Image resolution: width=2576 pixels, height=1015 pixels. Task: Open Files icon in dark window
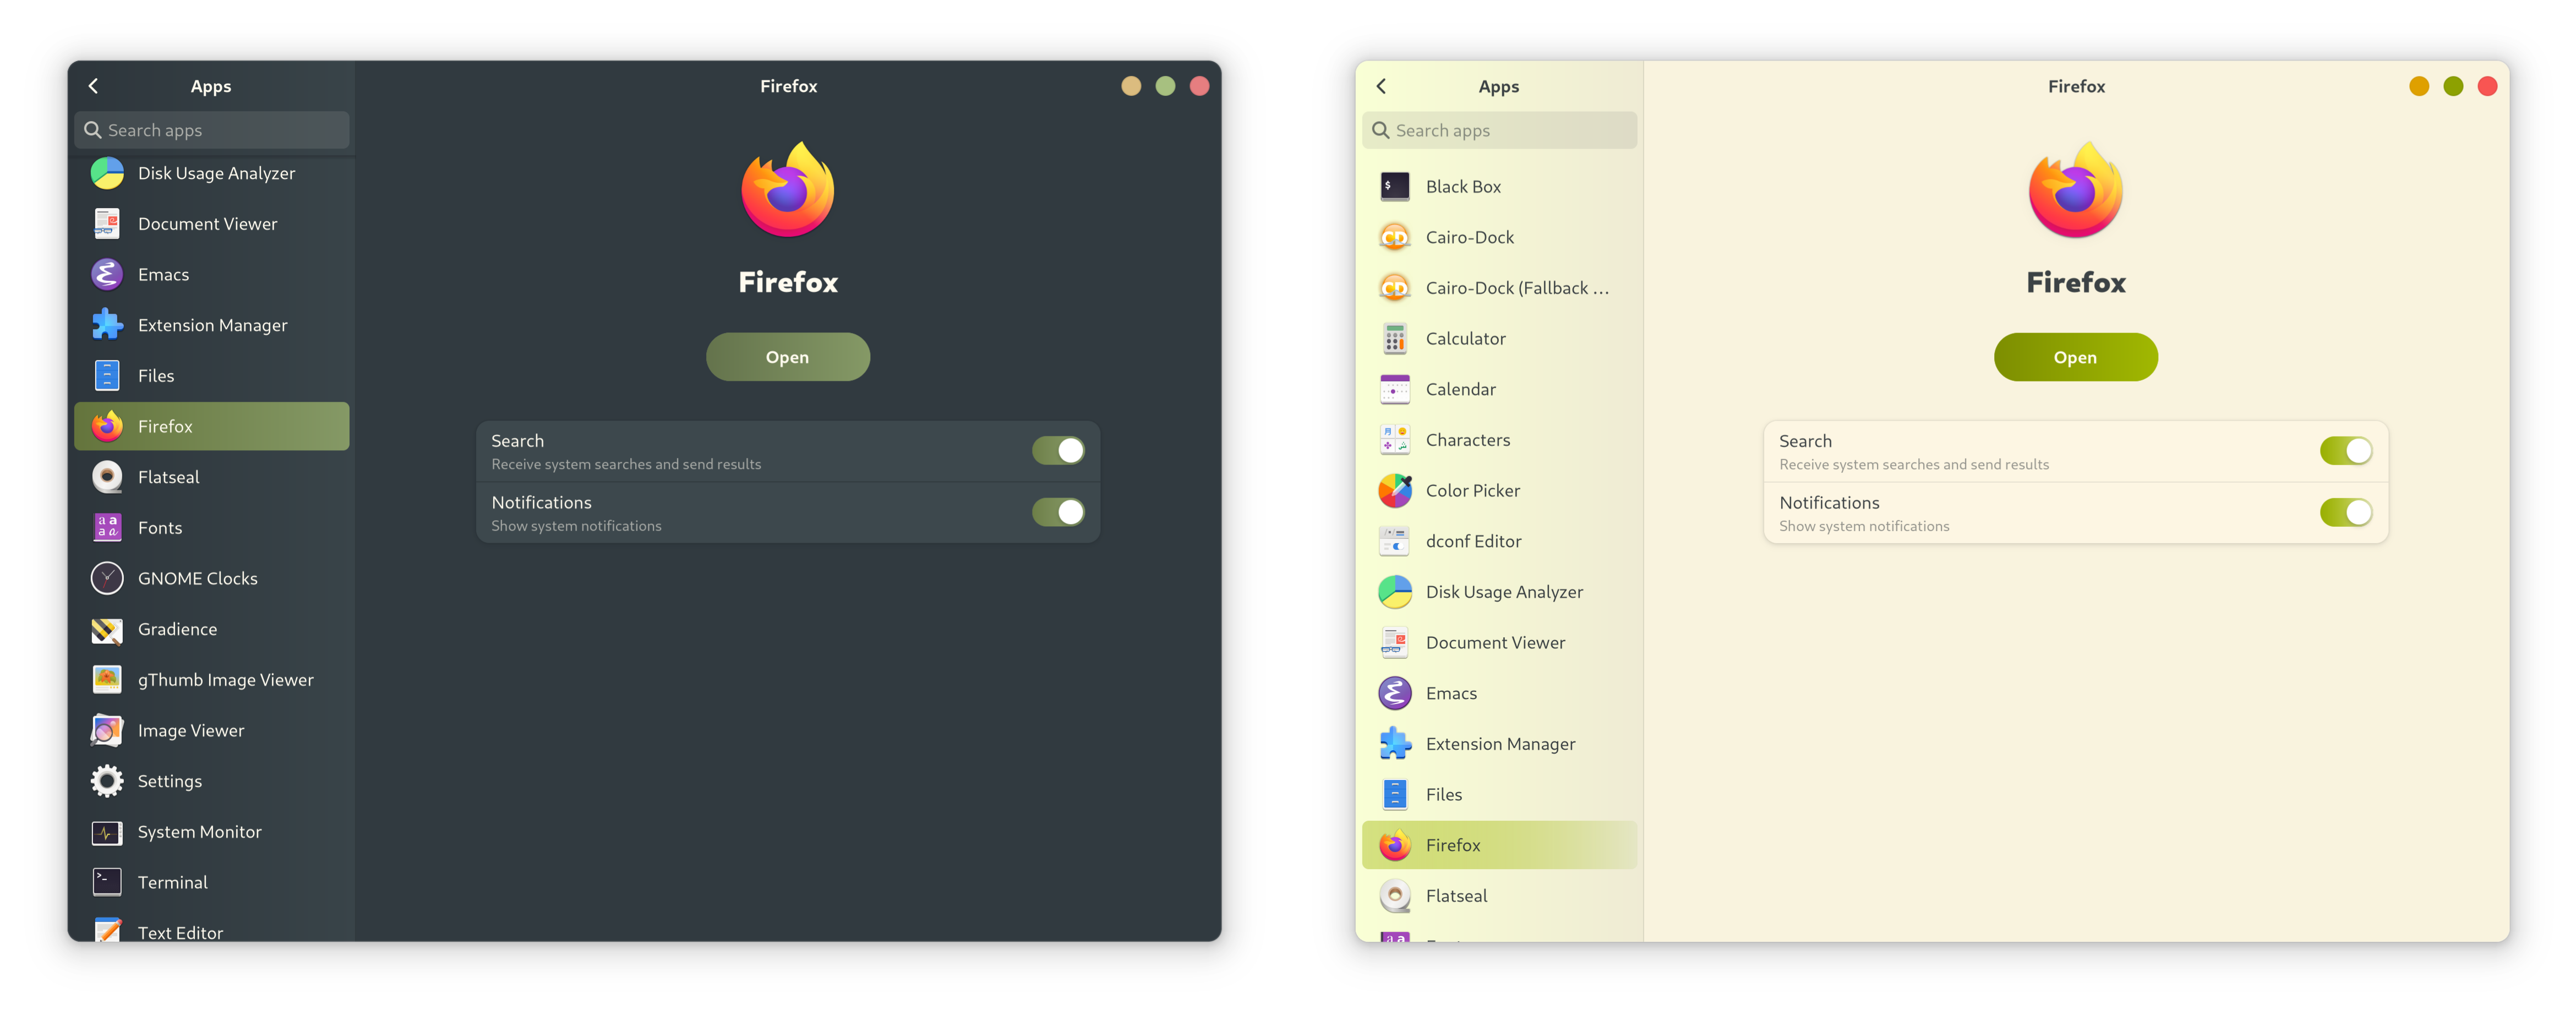pyautogui.click(x=107, y=376)
